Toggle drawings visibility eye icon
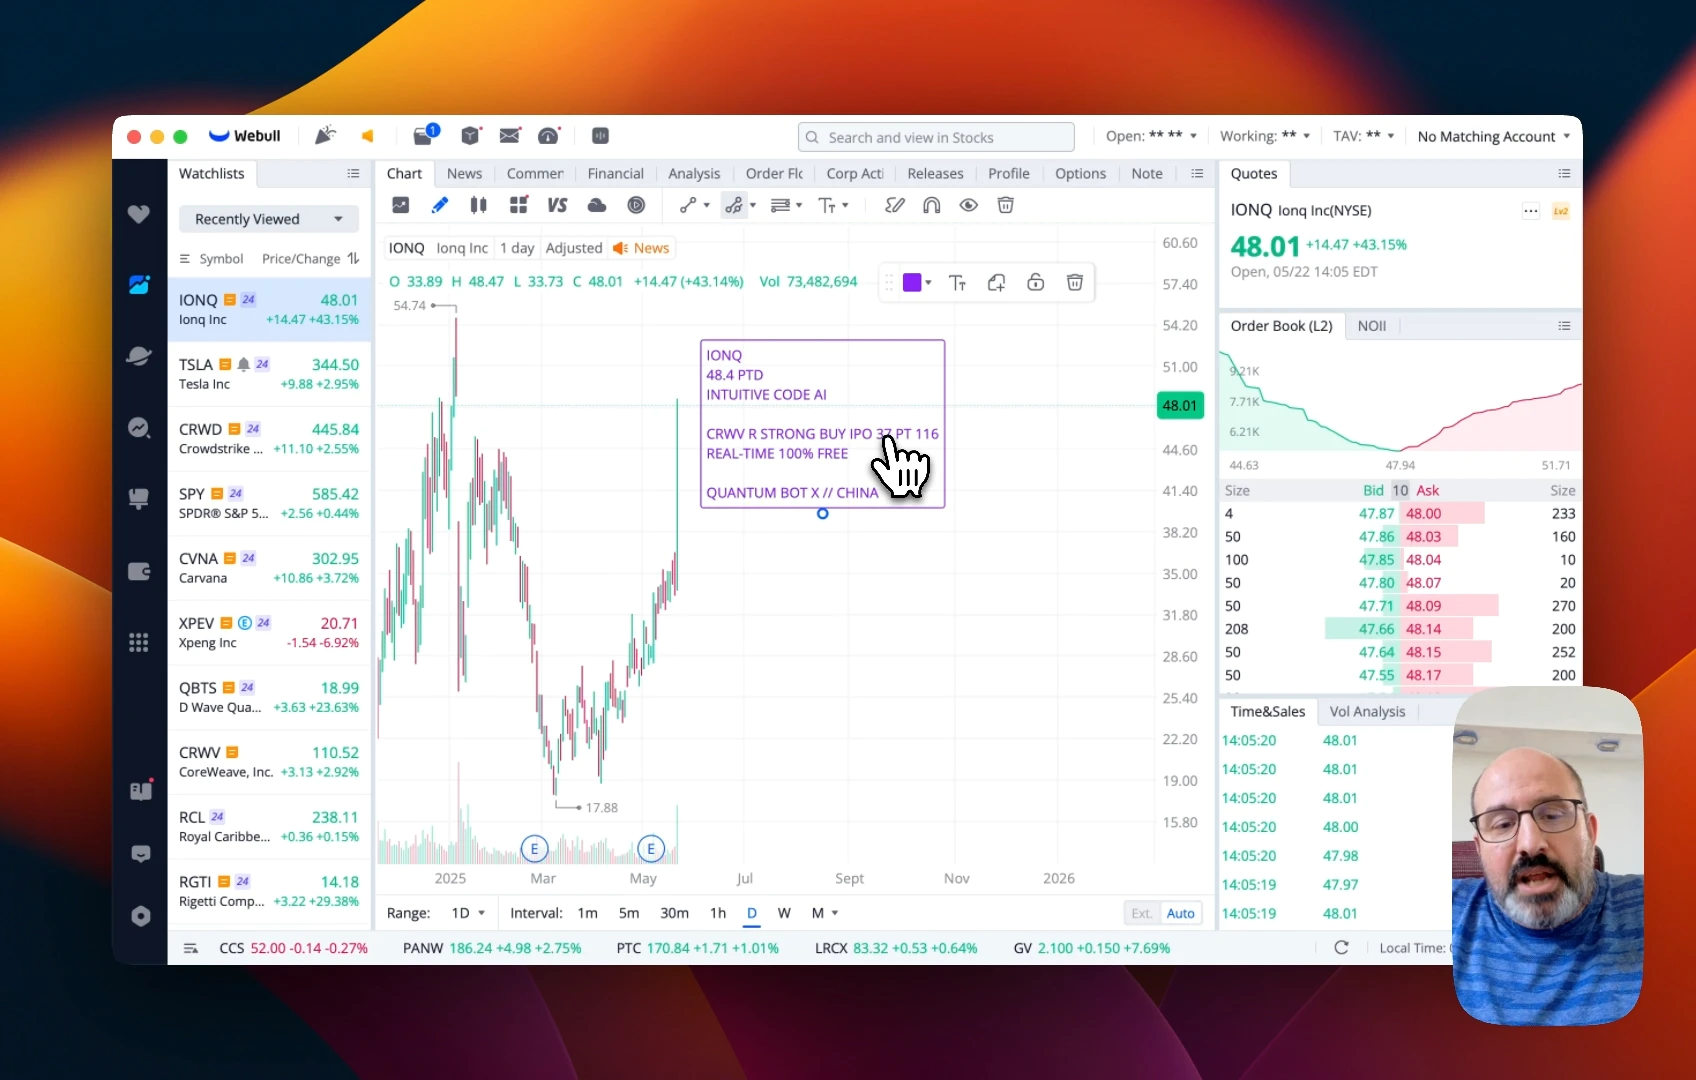This screenshot has height=1080, width=1696. pyautogui.click(x=968, y=205)
